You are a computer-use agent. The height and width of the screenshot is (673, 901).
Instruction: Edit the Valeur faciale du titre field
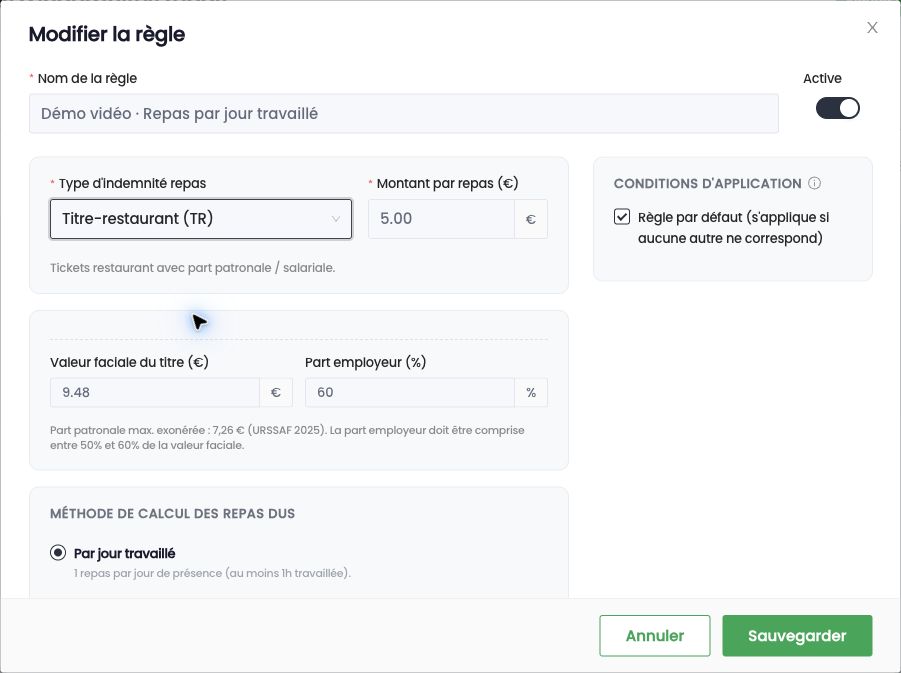[155, 393]
